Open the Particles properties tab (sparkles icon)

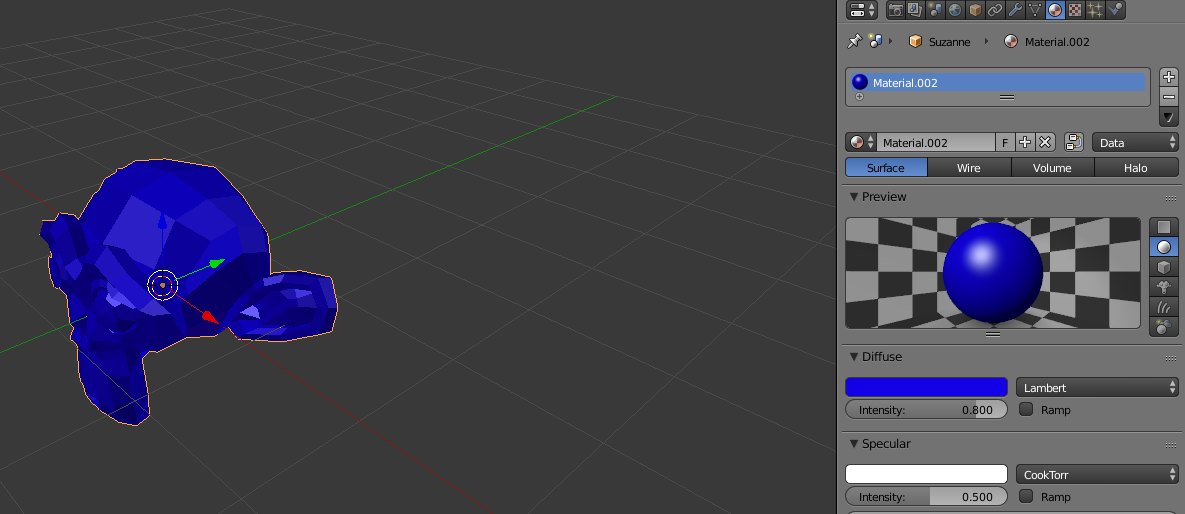coord(1094,10)
